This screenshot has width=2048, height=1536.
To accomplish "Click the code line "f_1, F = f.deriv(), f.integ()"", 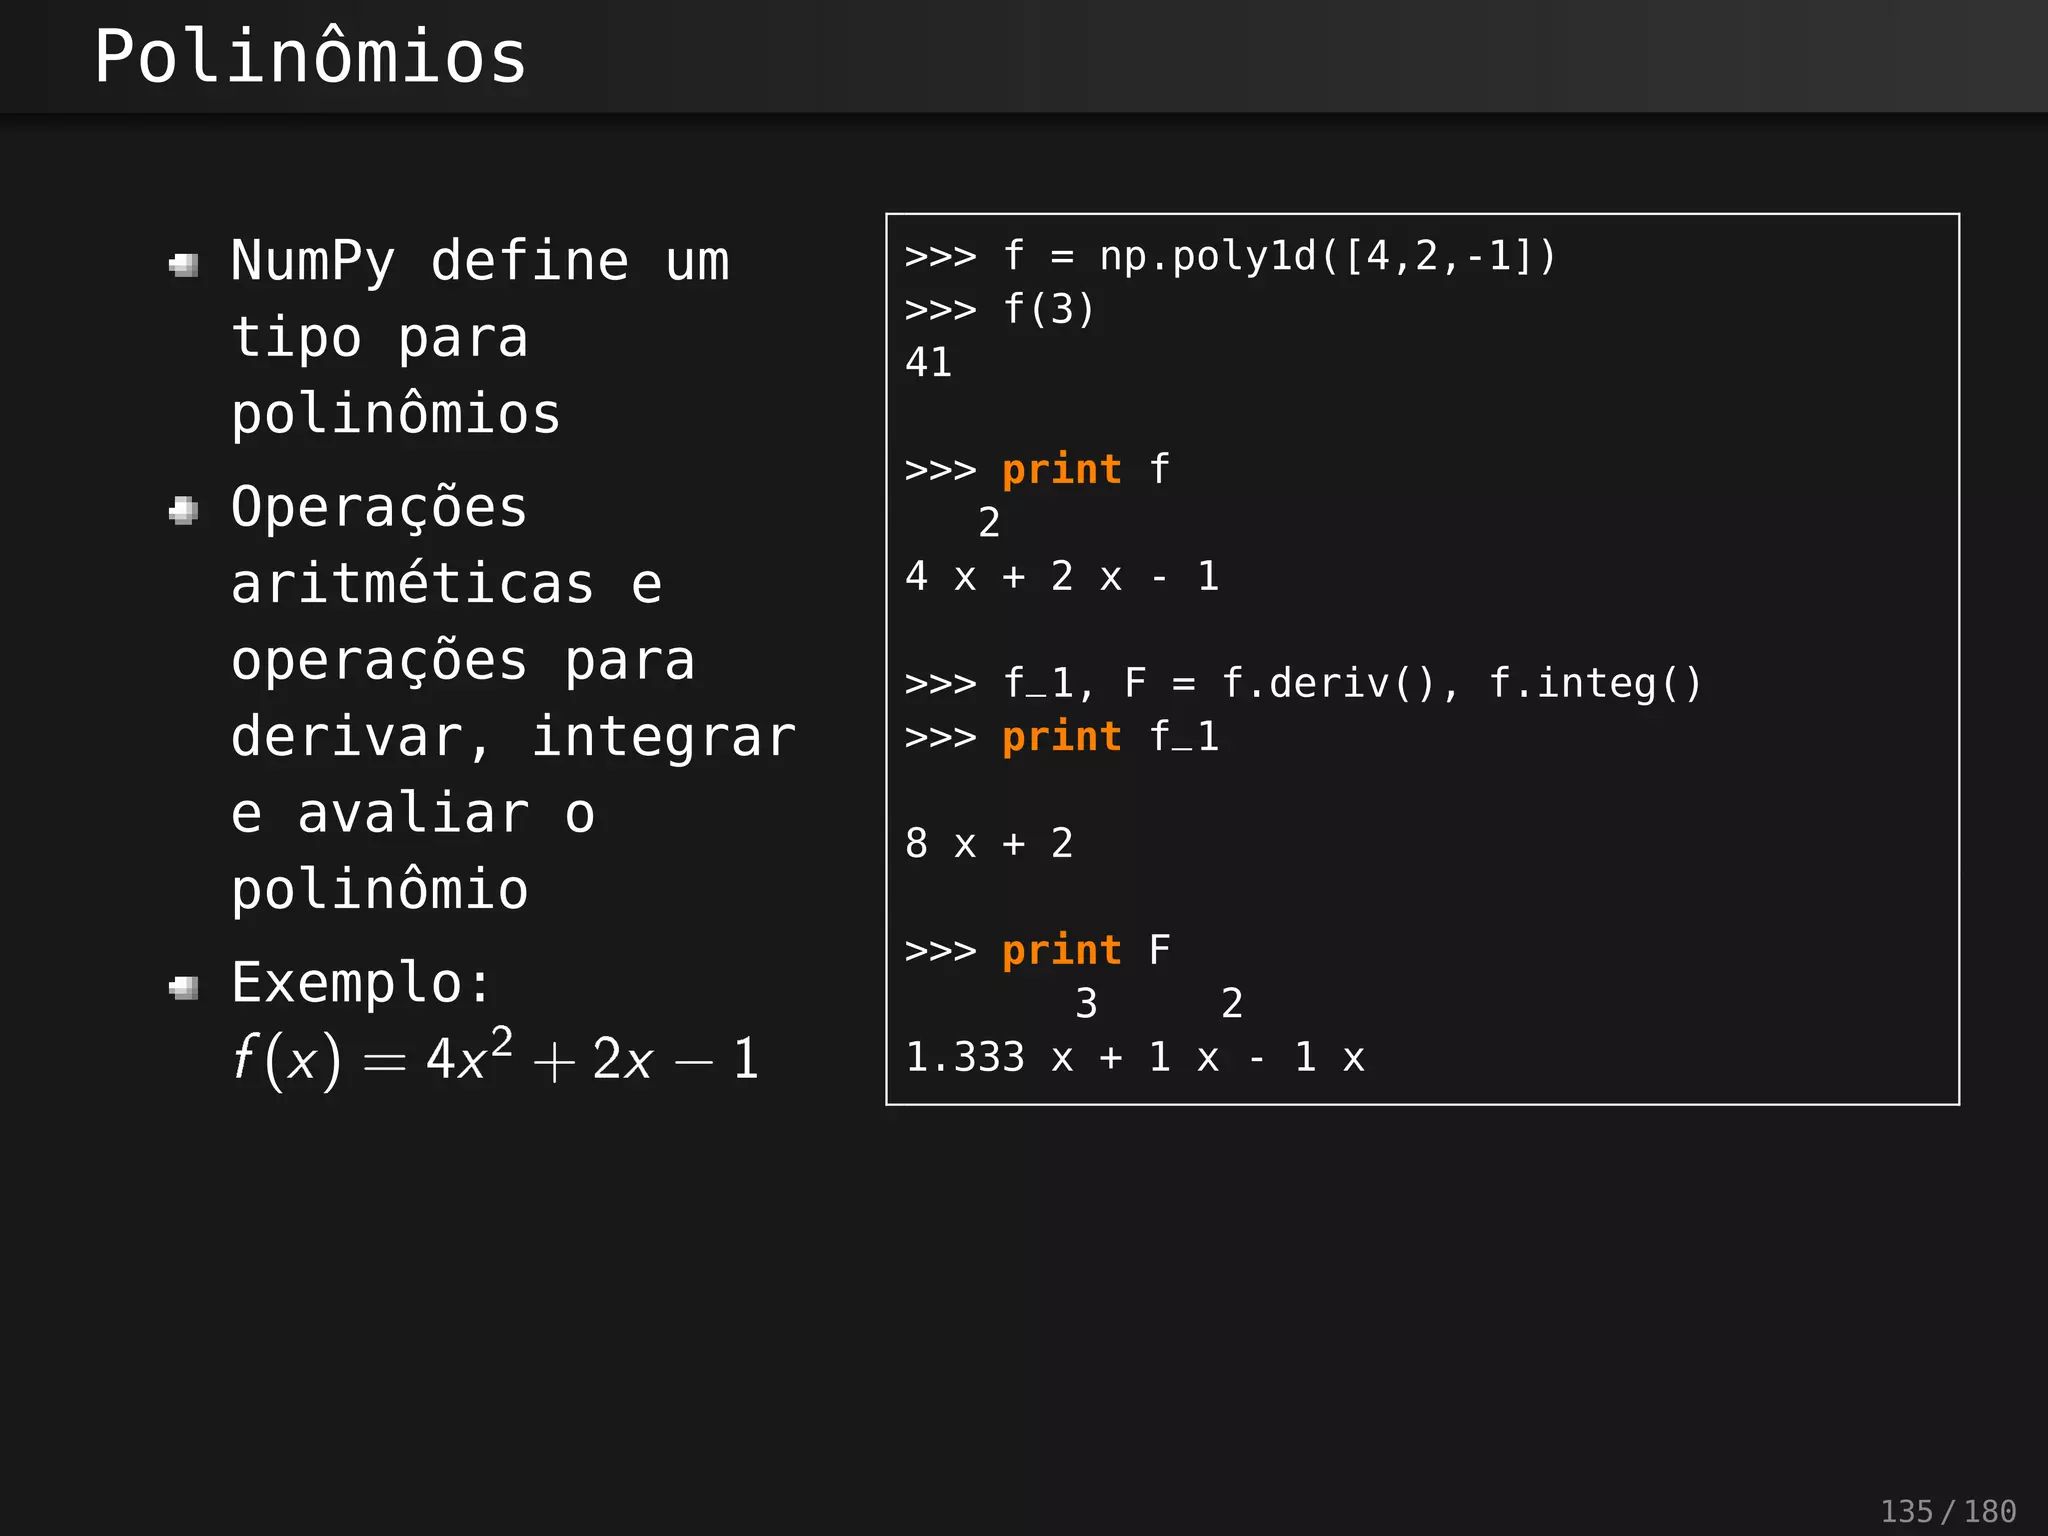I will (1303, 684).
